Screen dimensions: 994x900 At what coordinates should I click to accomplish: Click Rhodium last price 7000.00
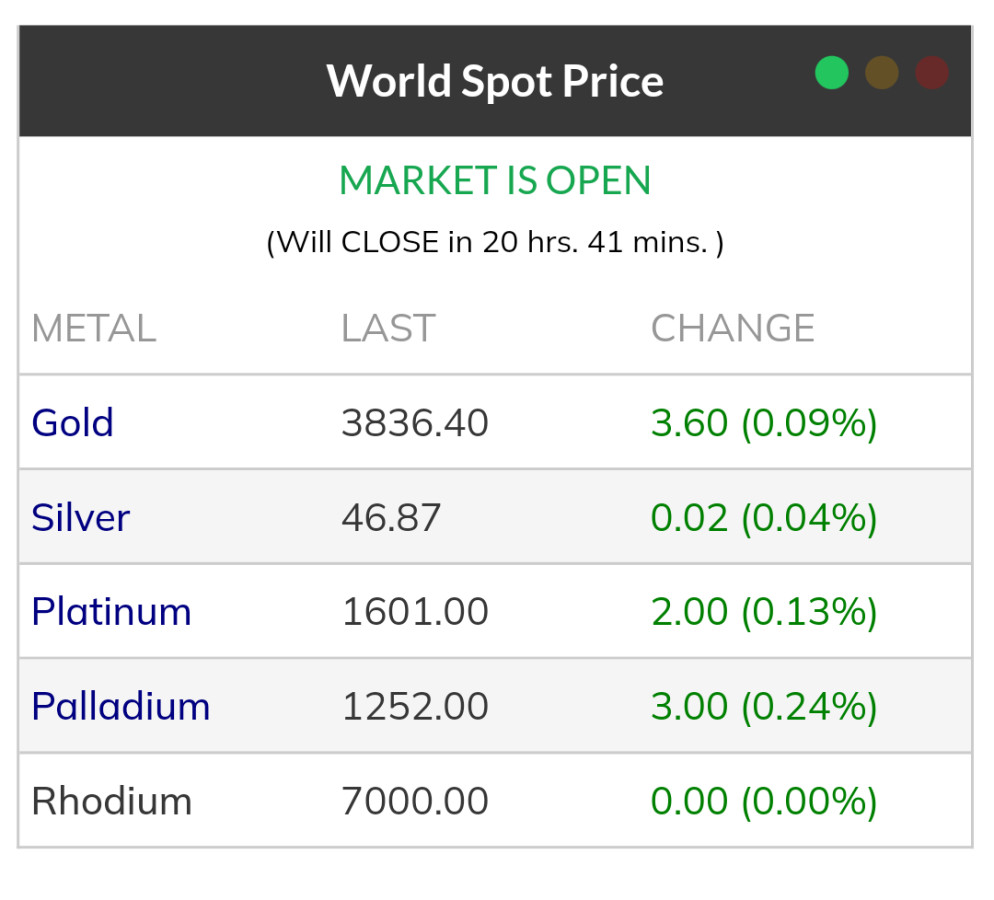tap(414, 801)
